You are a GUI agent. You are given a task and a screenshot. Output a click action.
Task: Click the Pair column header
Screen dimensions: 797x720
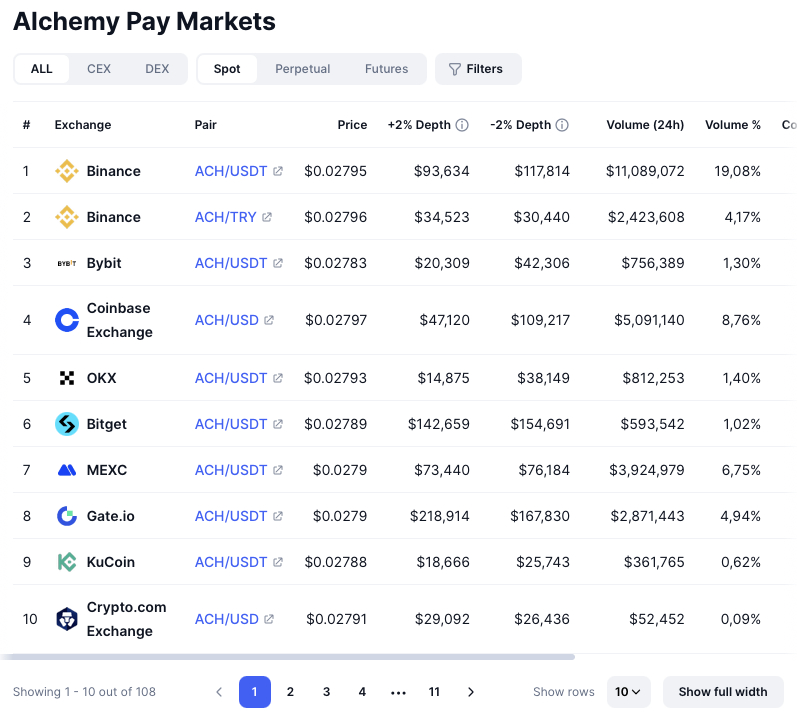(x=205, y=125)
